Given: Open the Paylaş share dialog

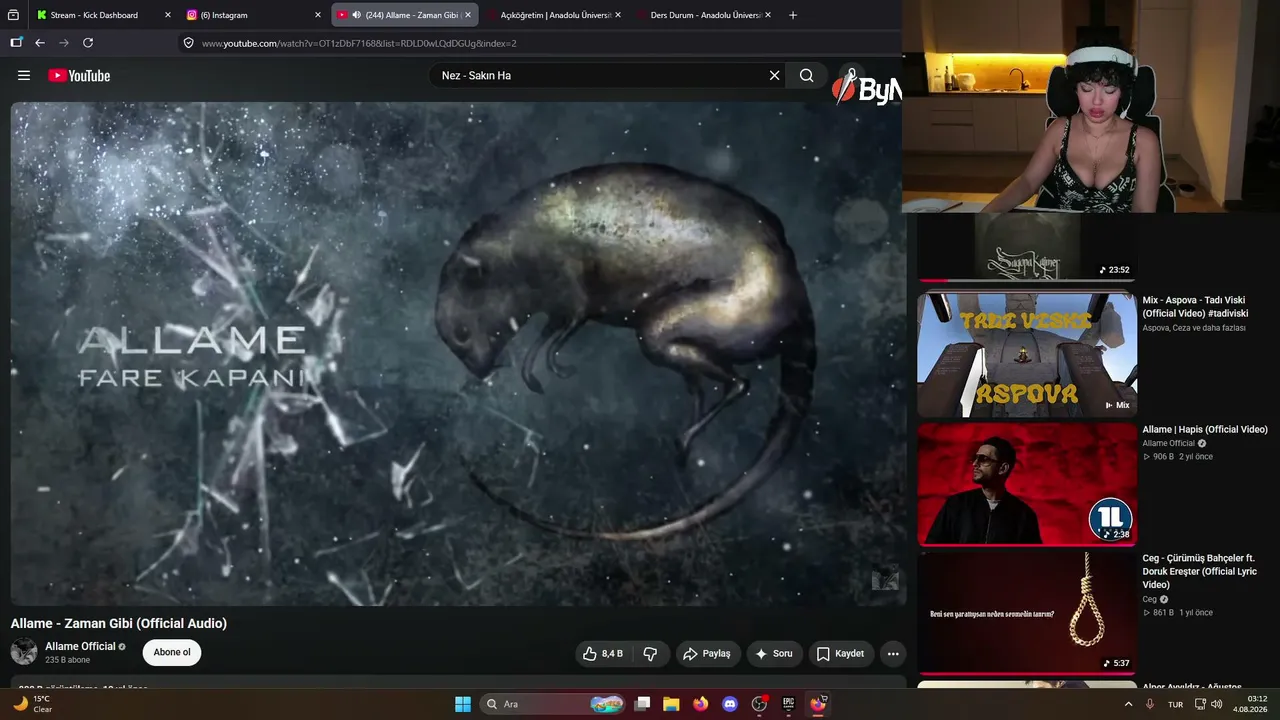Looking at the screenshot, I should [707, 653].
